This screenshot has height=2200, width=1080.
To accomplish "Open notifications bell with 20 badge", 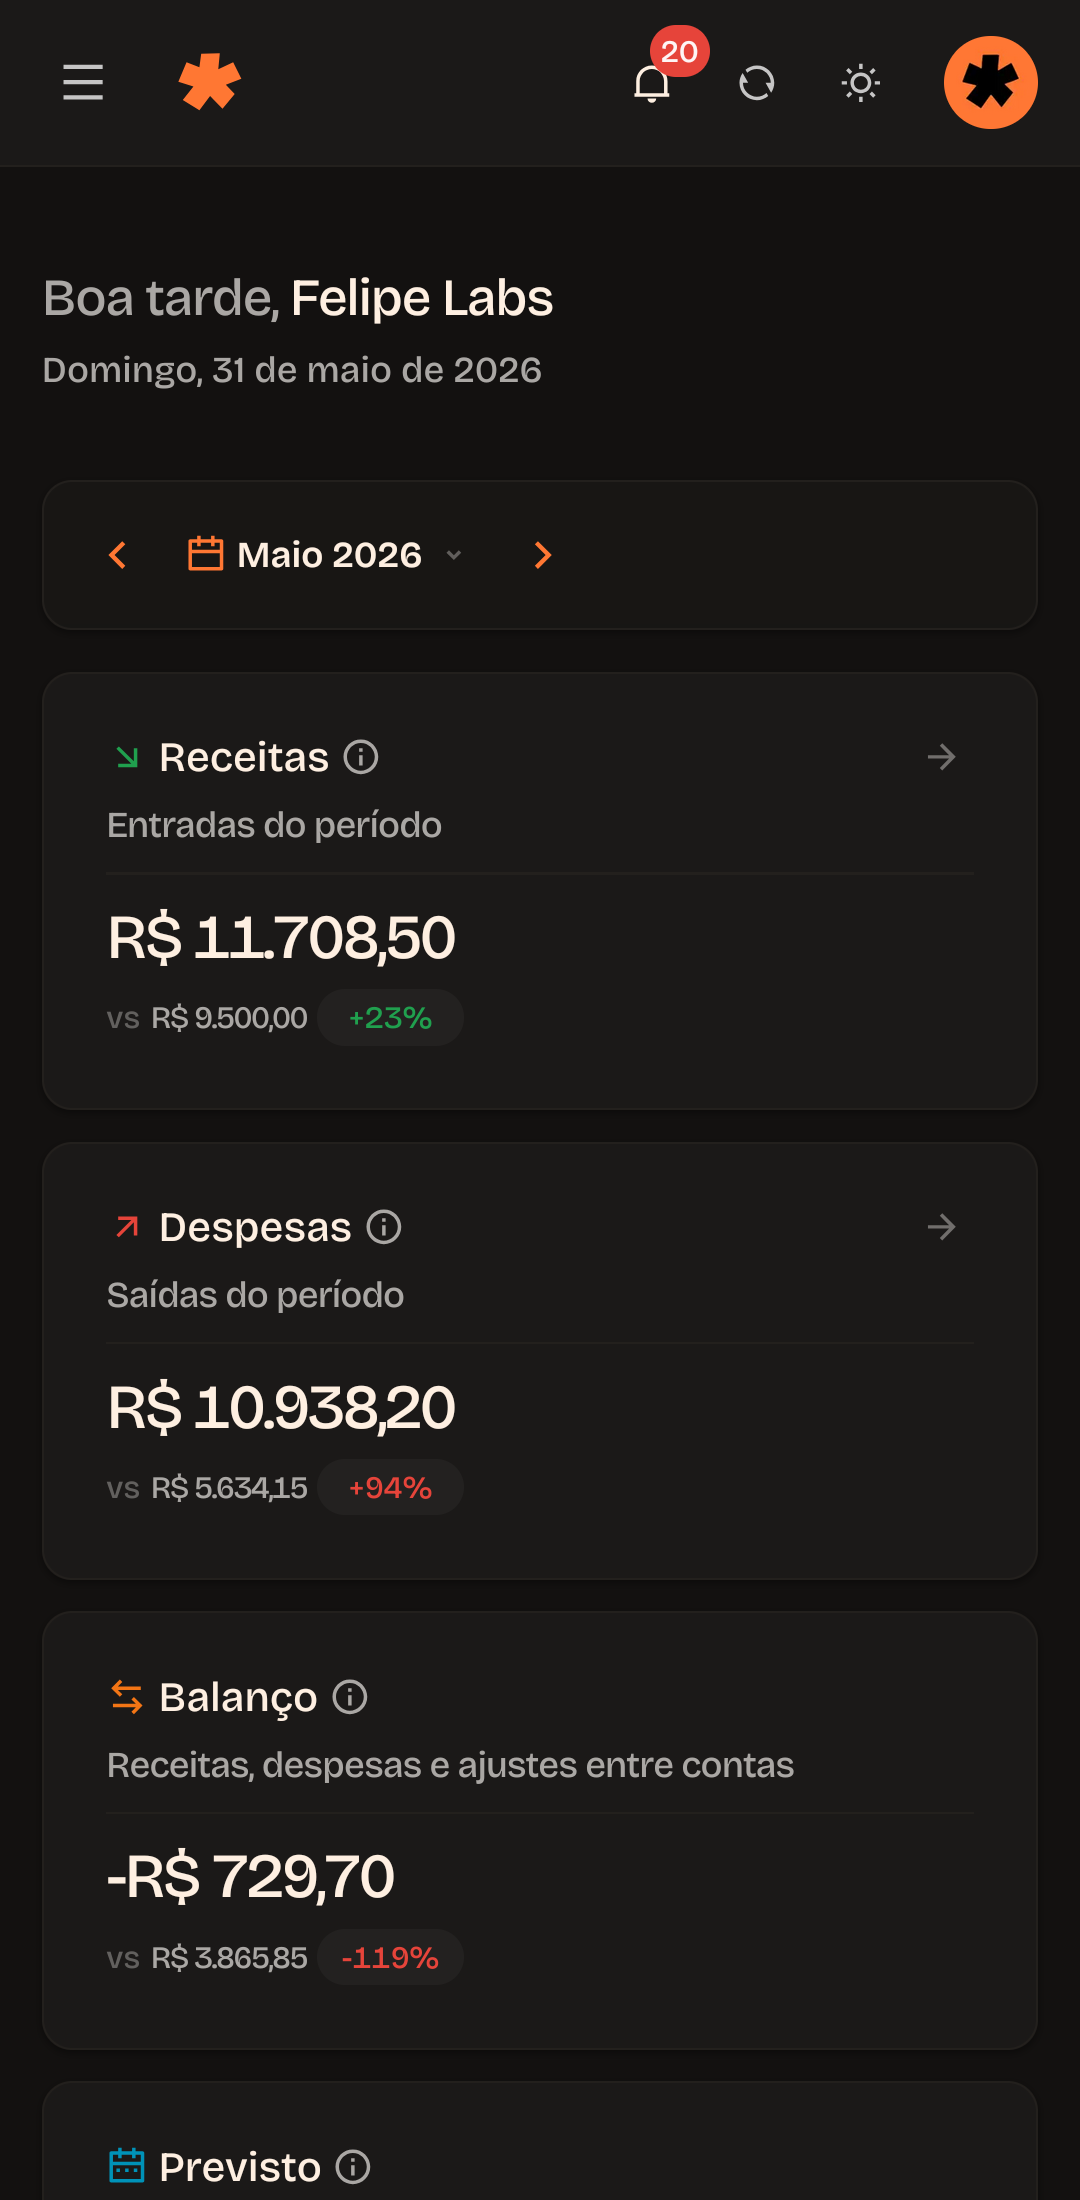I will pos(652,83).
